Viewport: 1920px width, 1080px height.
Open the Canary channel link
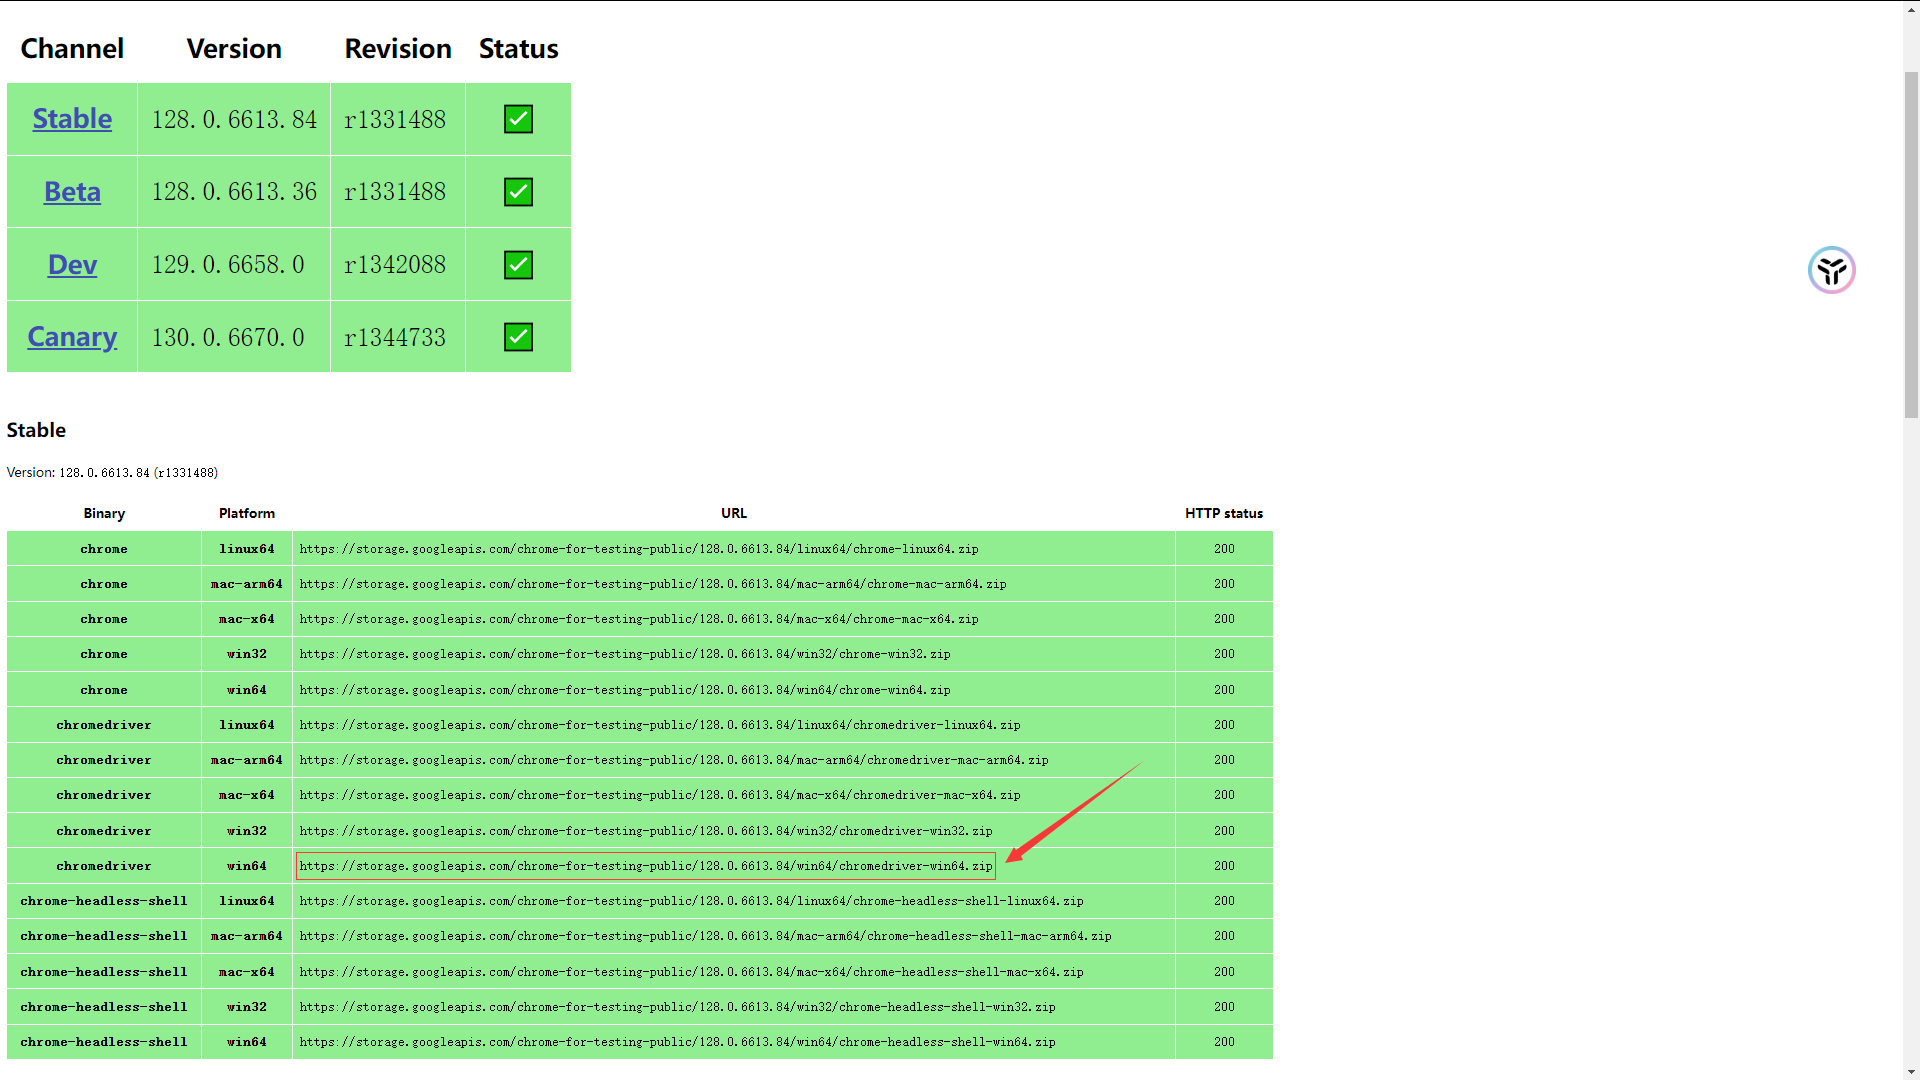click(72, 337)
